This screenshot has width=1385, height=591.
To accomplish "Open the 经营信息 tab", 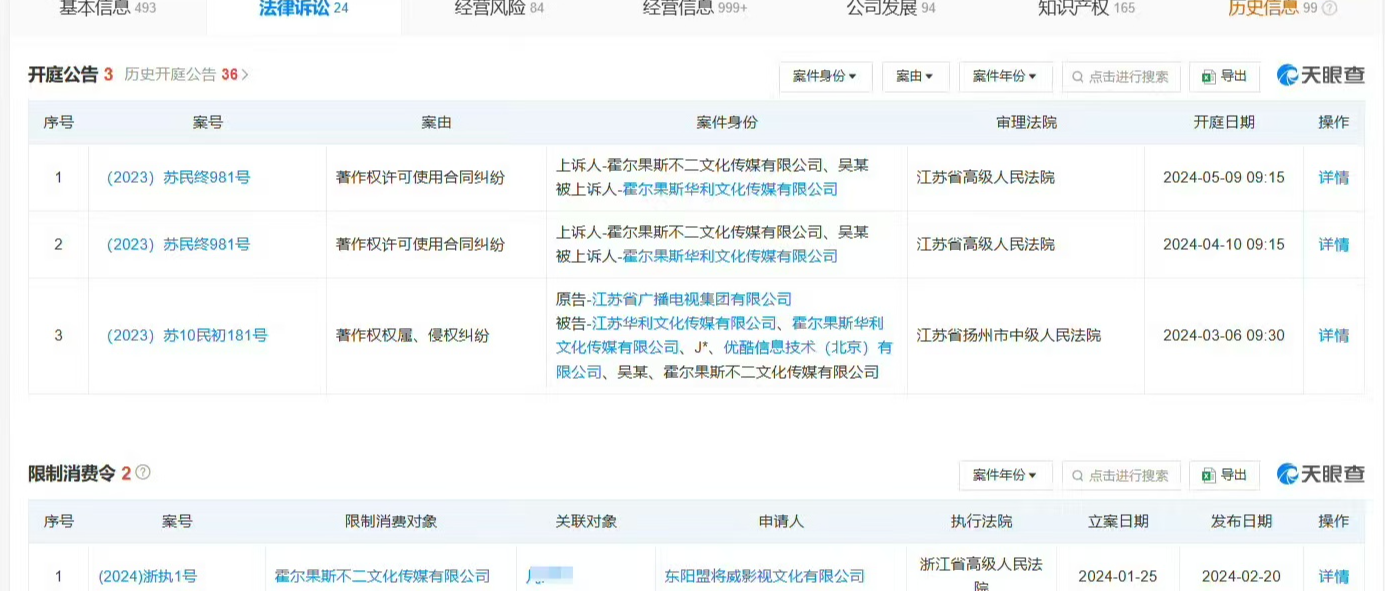I will 695,8.
